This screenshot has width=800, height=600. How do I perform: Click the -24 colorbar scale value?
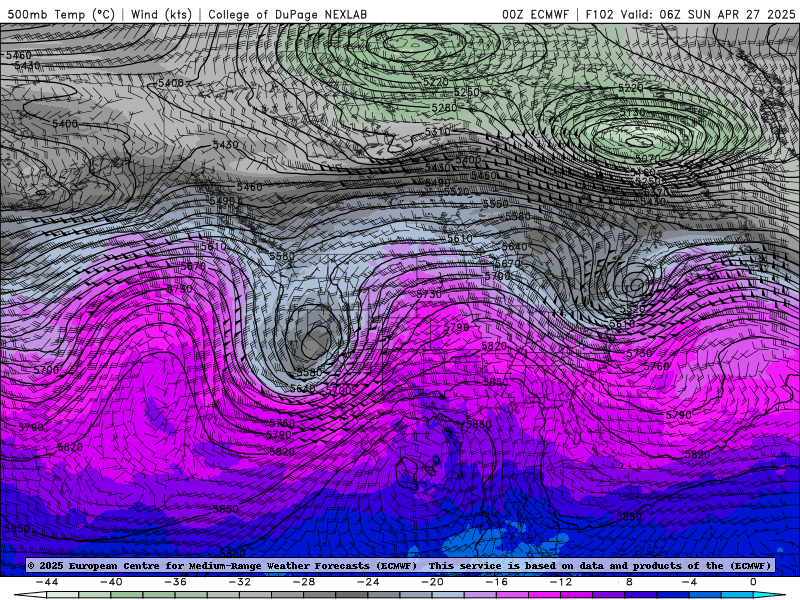(368, 582)
